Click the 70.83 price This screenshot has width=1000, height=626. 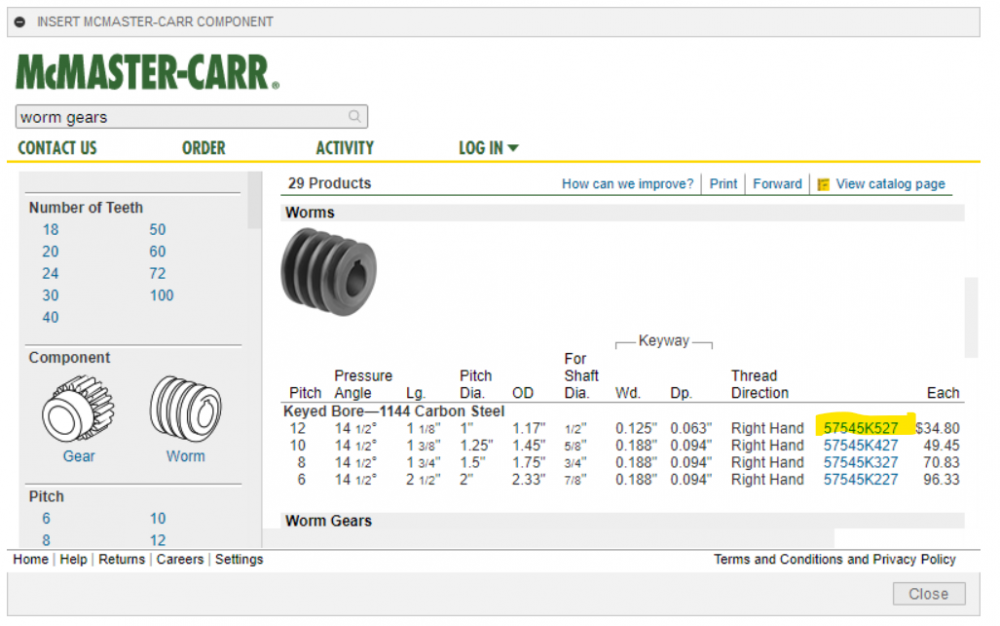941,462
